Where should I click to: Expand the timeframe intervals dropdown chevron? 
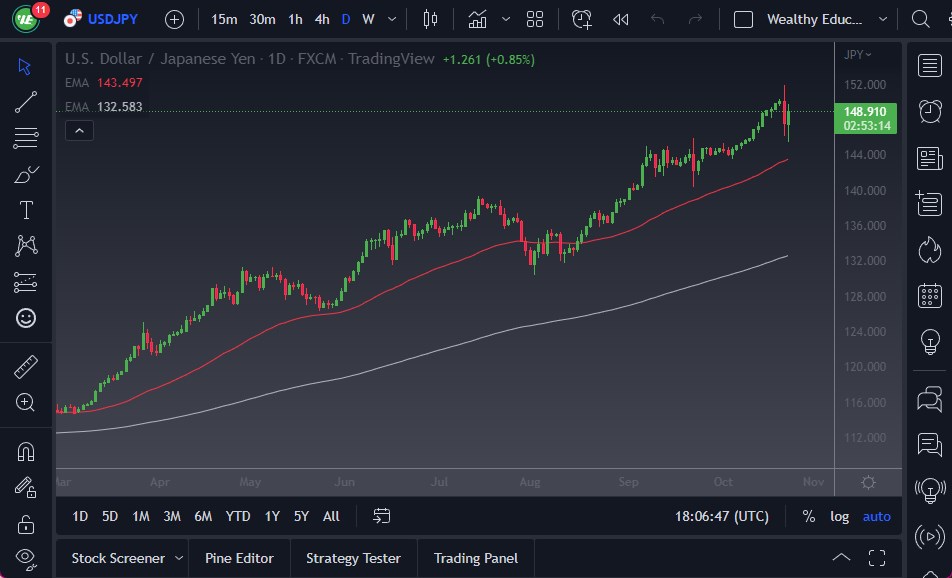(392, 19)
